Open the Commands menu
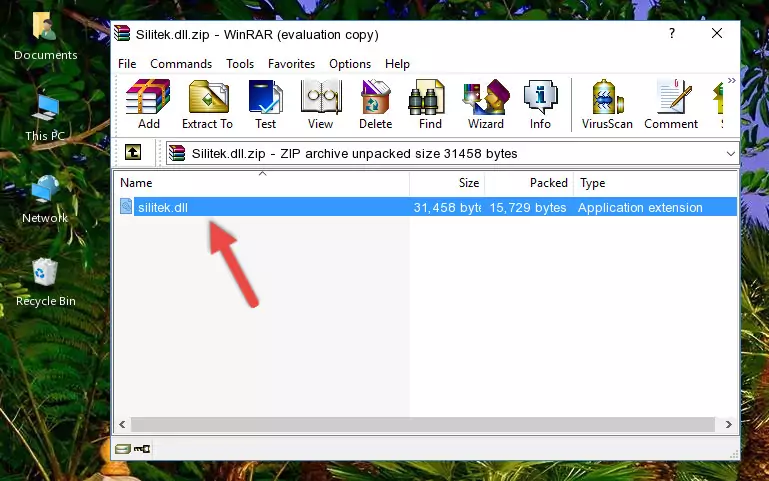This screenshot has width=769, height=481. coord(181,64)
